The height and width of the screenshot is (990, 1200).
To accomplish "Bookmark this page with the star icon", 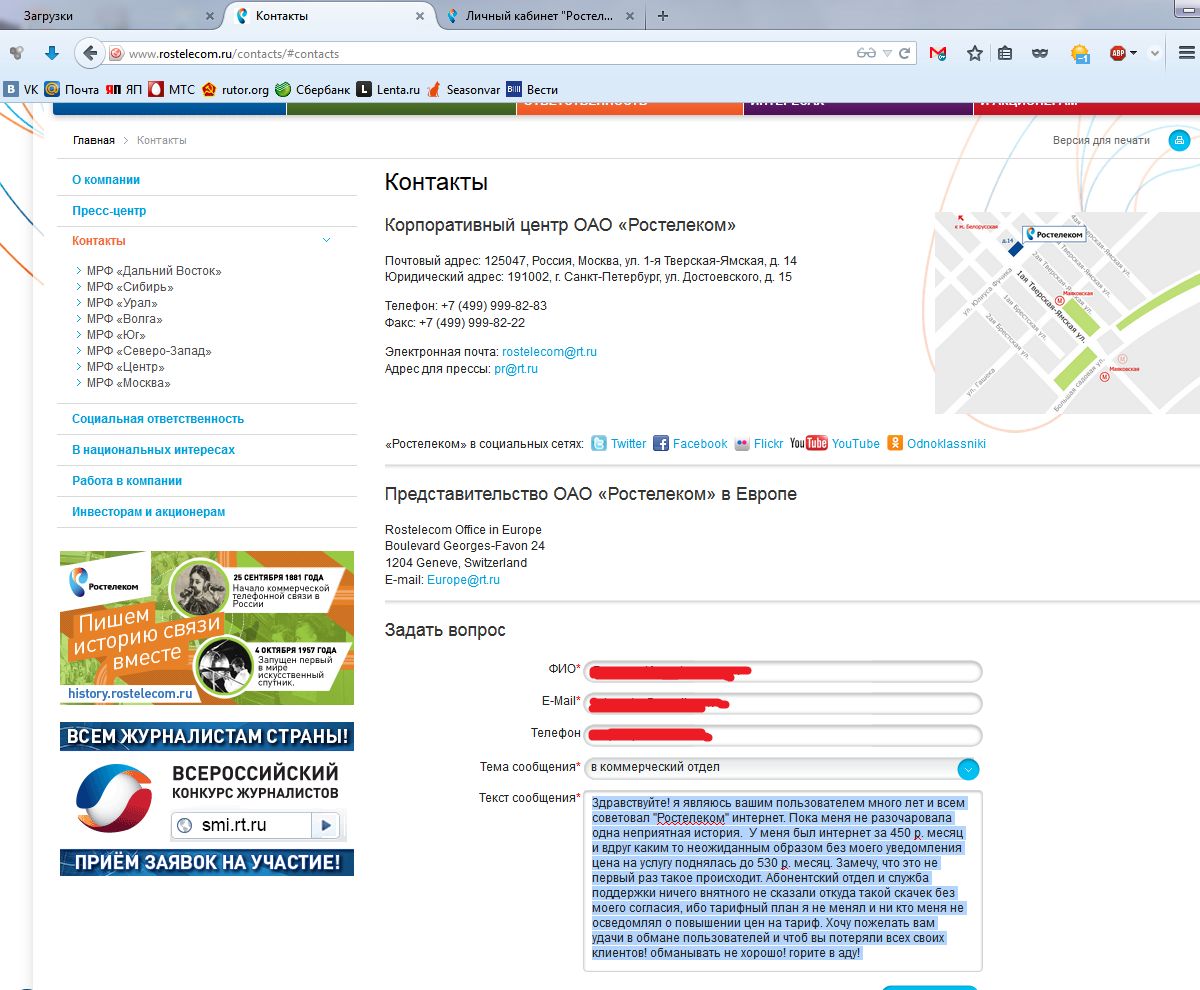I will (x=975, y=54).
